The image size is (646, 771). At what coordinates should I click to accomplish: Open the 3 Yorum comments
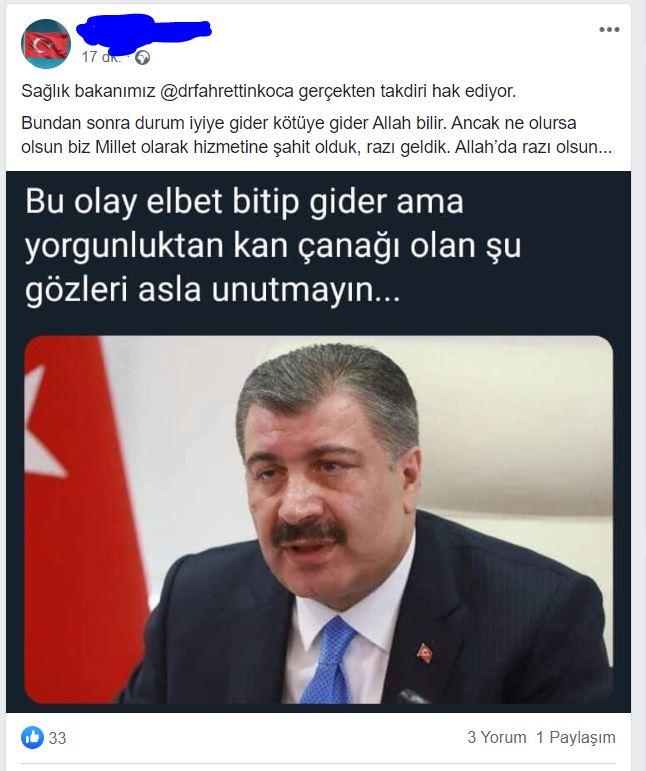[x=497, y=737]
